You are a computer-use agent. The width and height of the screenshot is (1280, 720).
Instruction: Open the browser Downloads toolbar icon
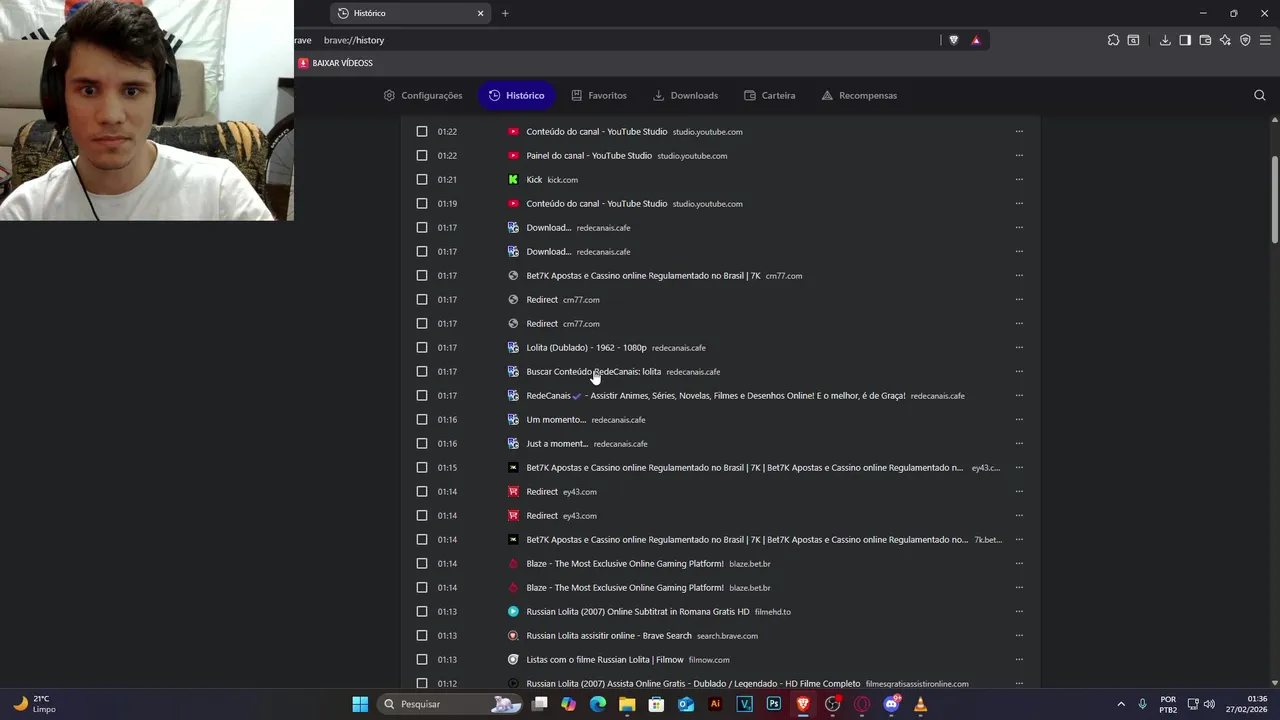coord(1165,40)
